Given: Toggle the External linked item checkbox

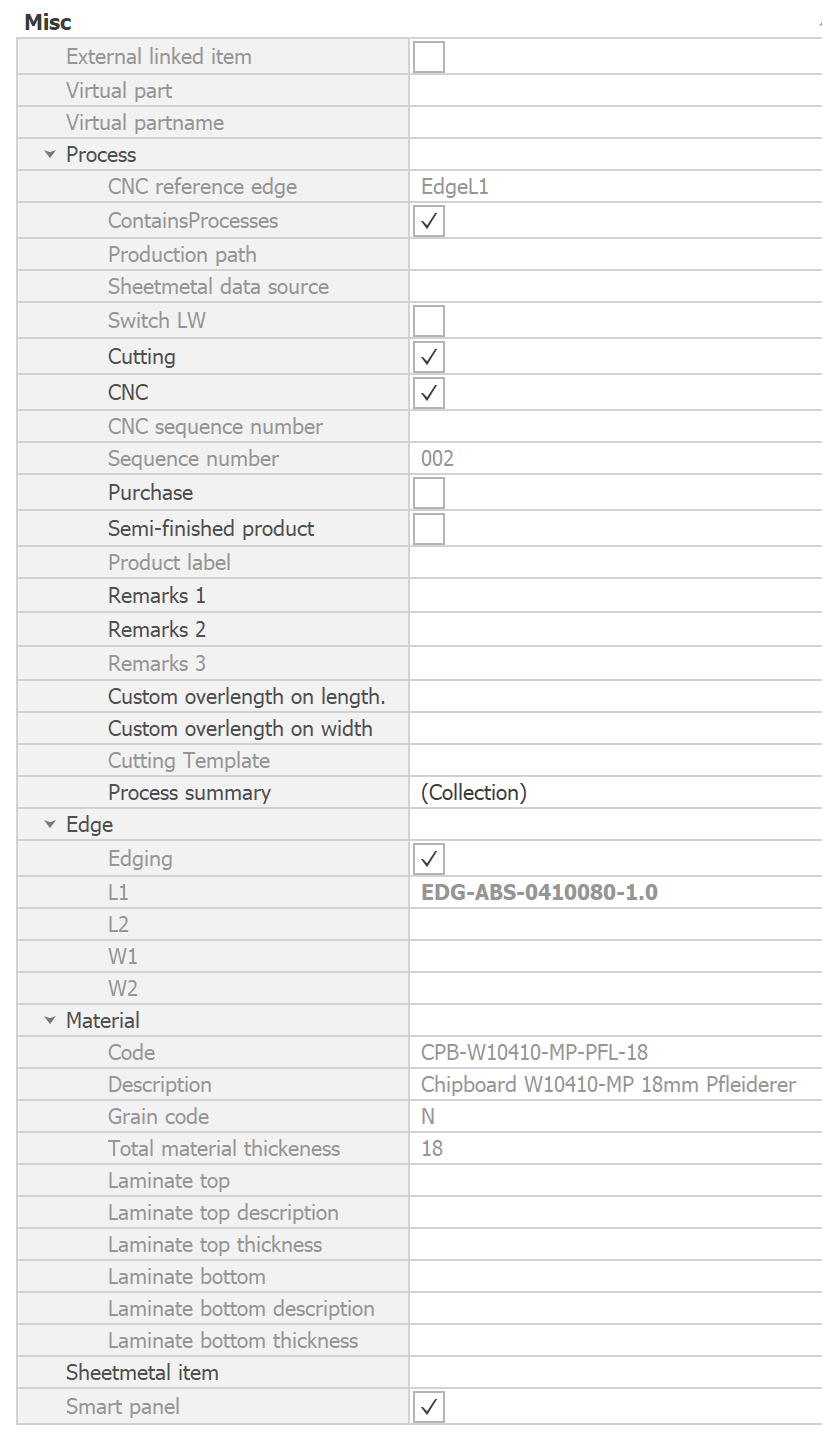Looking at the screenshot, I should click(428, 57).
